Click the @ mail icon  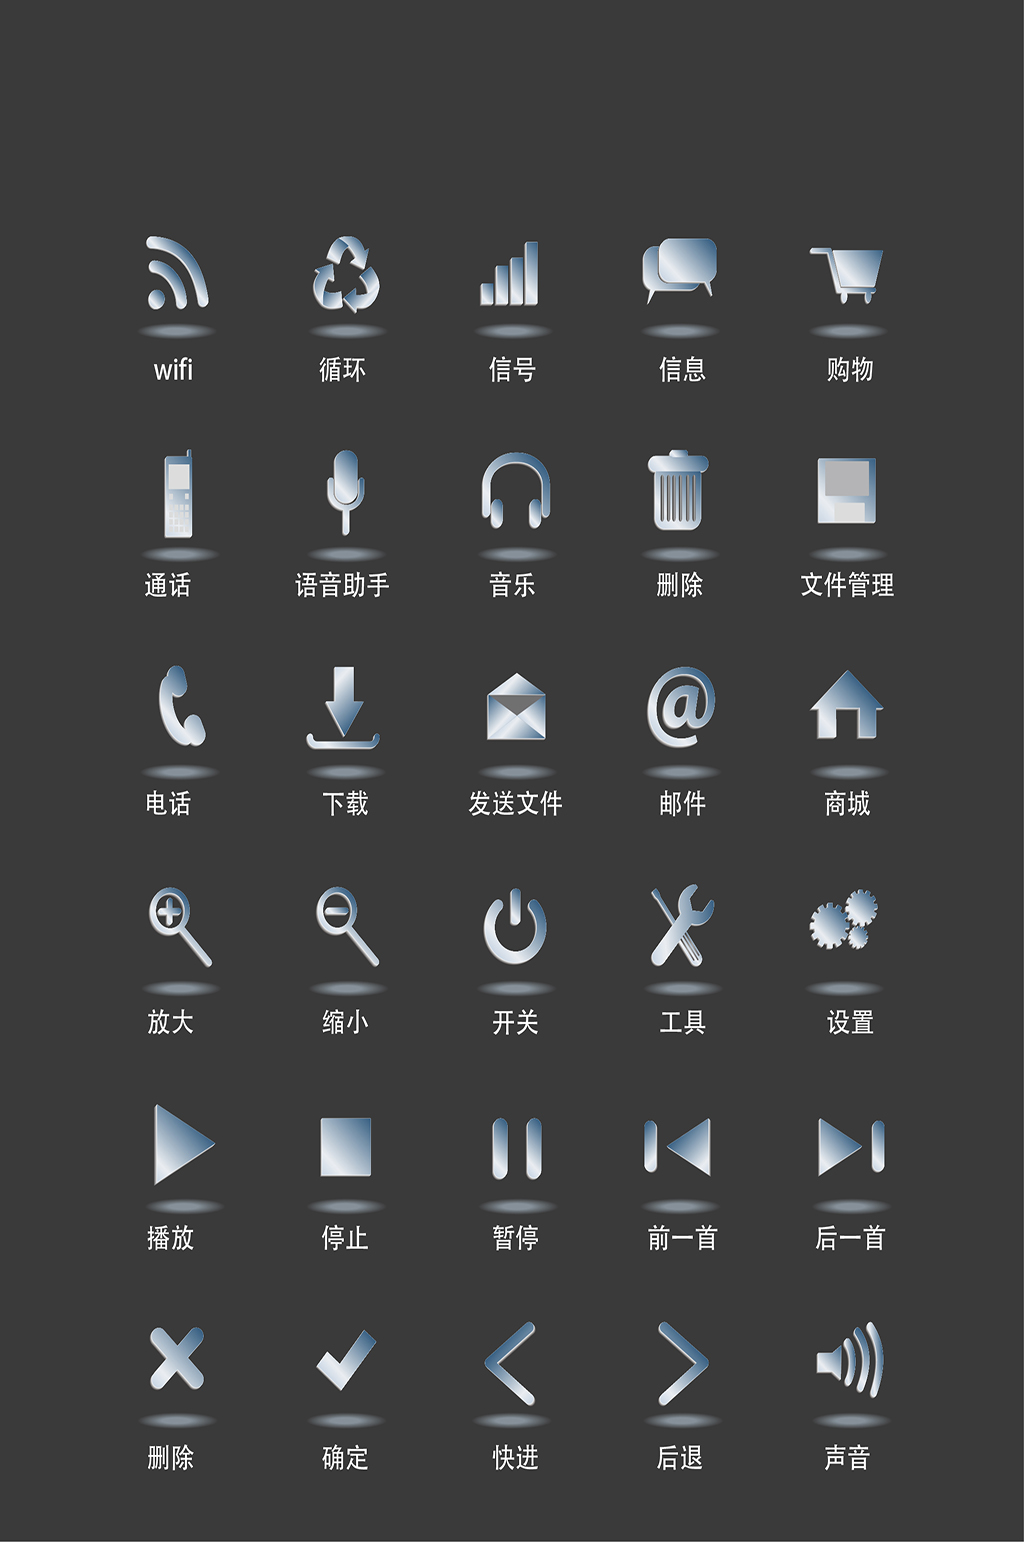click(681, 707)
